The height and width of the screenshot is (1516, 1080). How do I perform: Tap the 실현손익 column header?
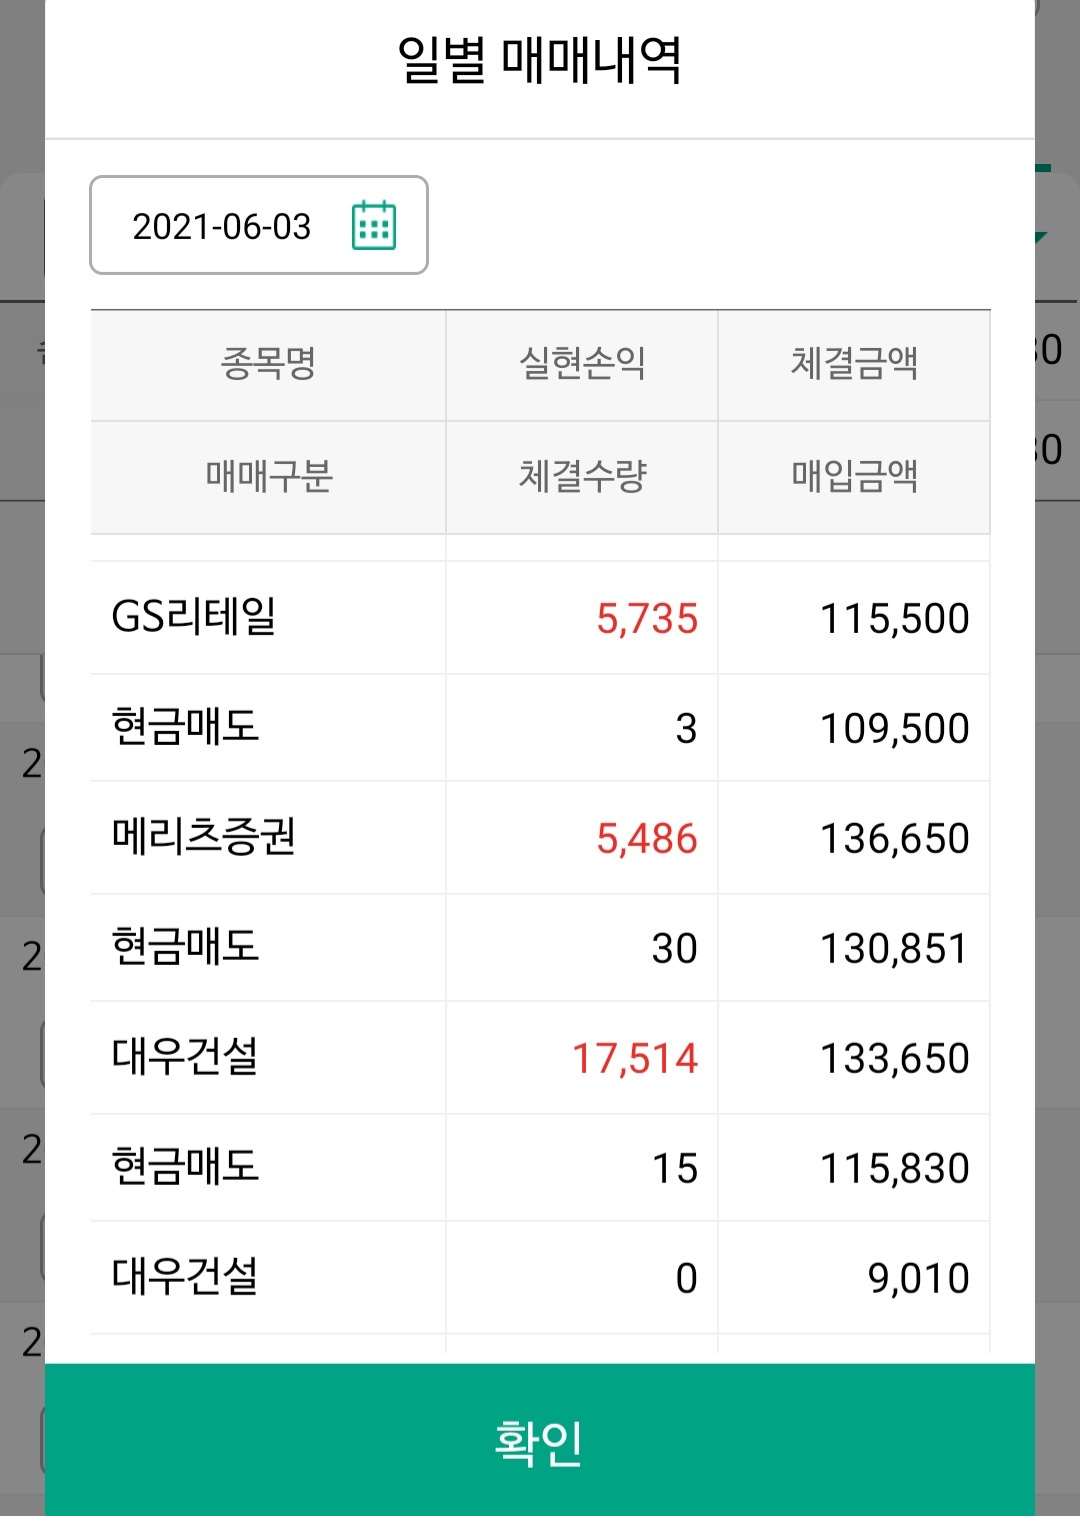582,363
